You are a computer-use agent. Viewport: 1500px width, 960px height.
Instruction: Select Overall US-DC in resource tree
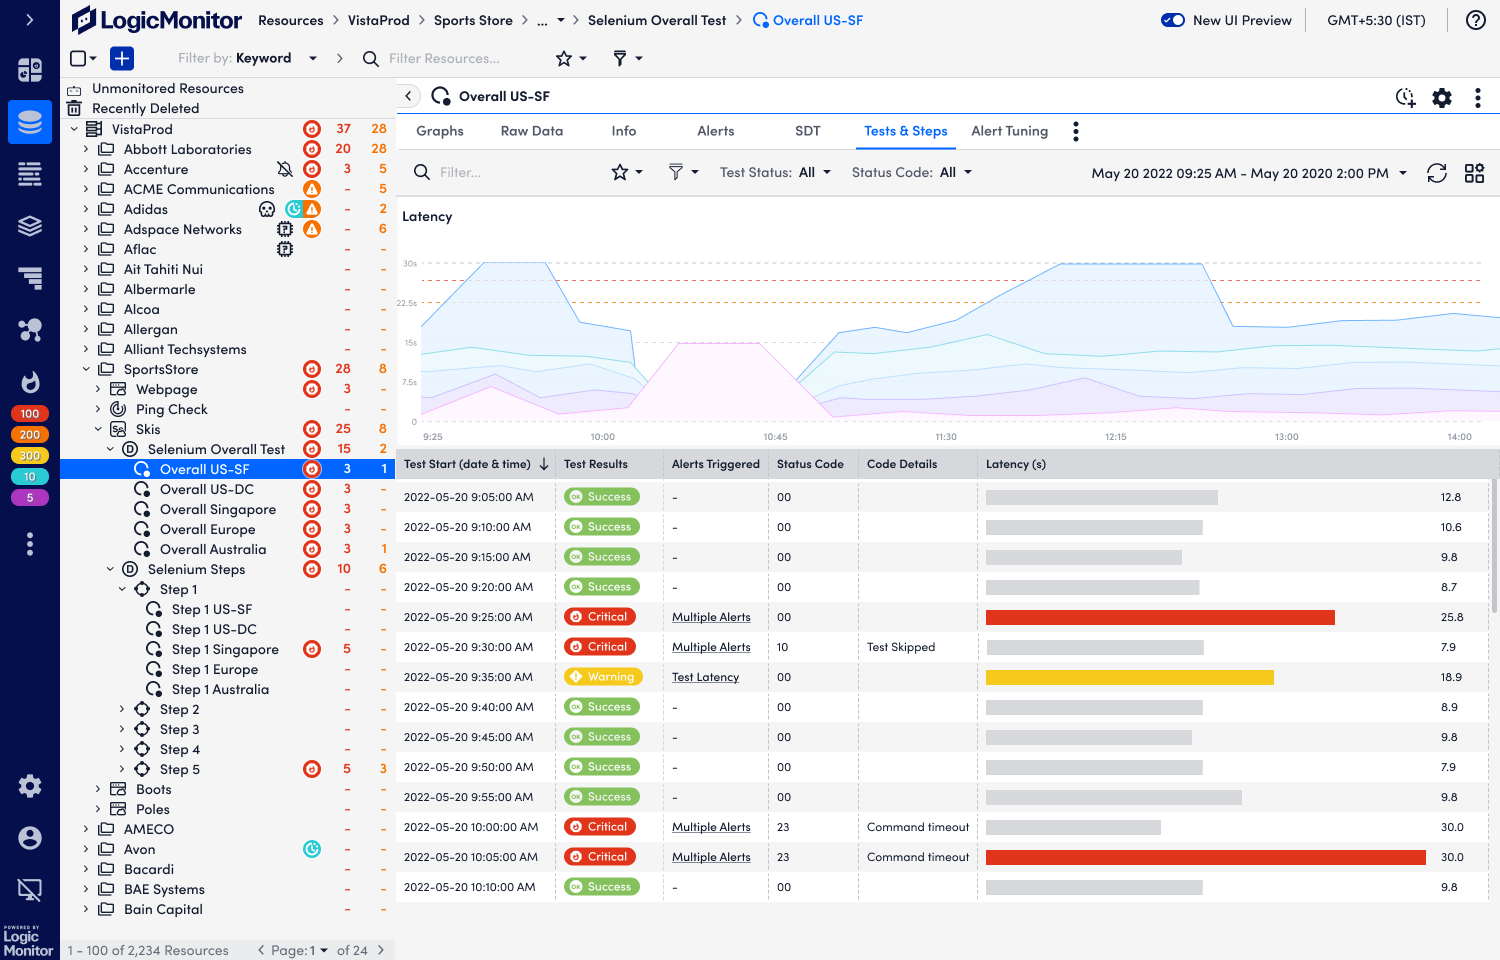207,489
